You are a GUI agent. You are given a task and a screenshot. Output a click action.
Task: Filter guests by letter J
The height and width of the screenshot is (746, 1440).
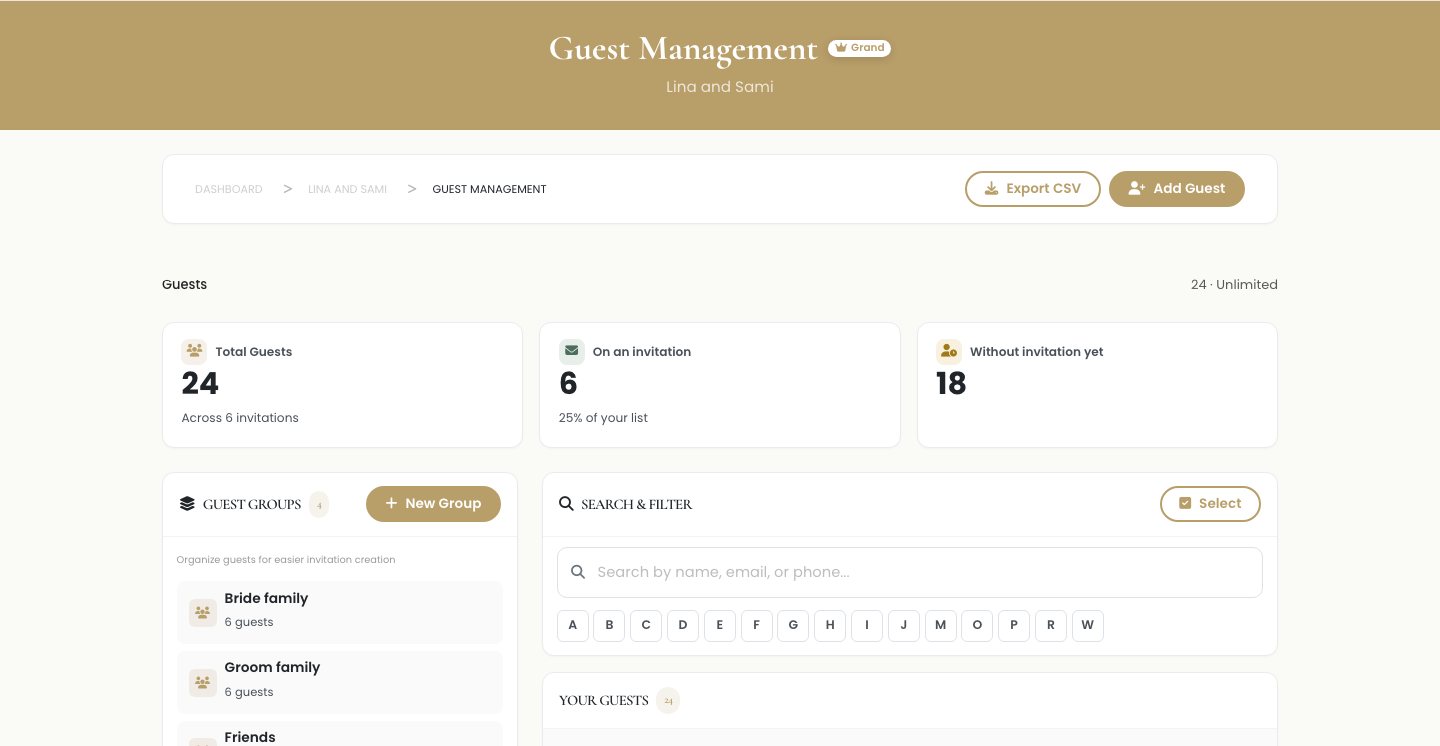904,625
